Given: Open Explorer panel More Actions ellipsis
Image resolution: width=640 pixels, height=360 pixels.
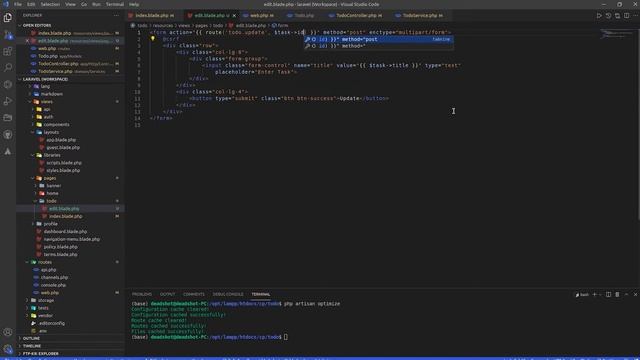Looking at the screenshot, I should click(x=117, y=16).
